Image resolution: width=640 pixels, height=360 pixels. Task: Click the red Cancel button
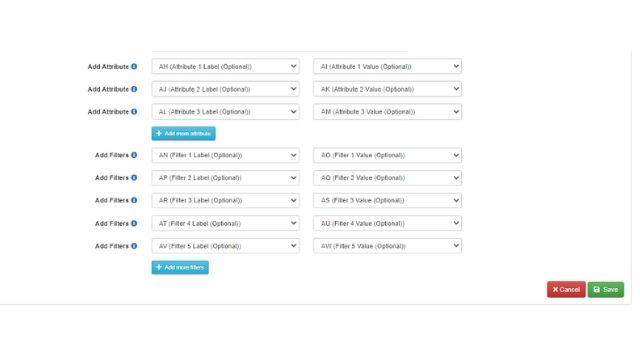click(566, 289)
